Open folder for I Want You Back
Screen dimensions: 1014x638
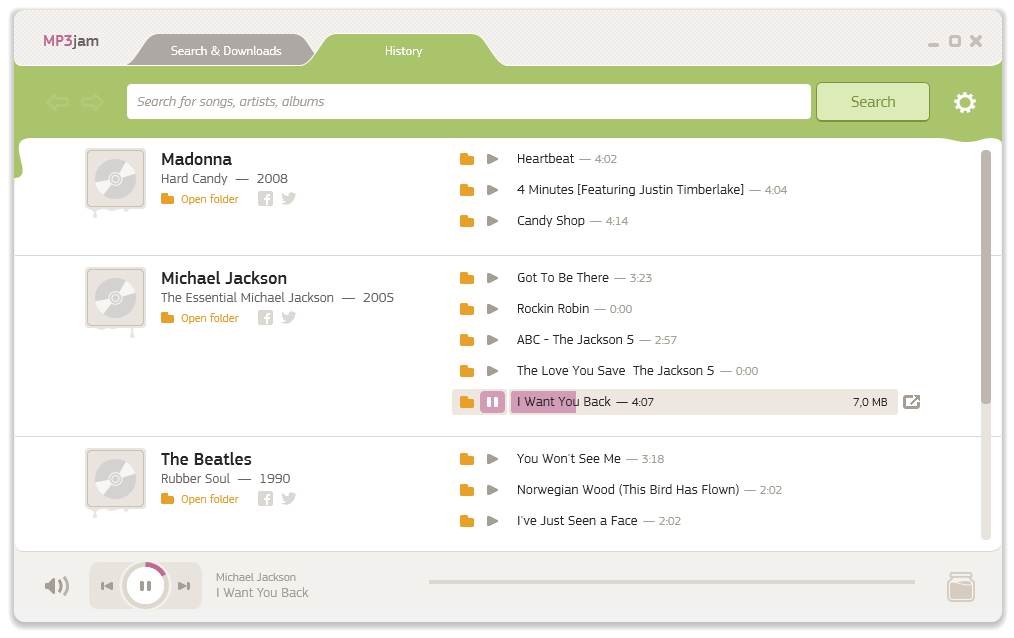(x=467, y=402)
